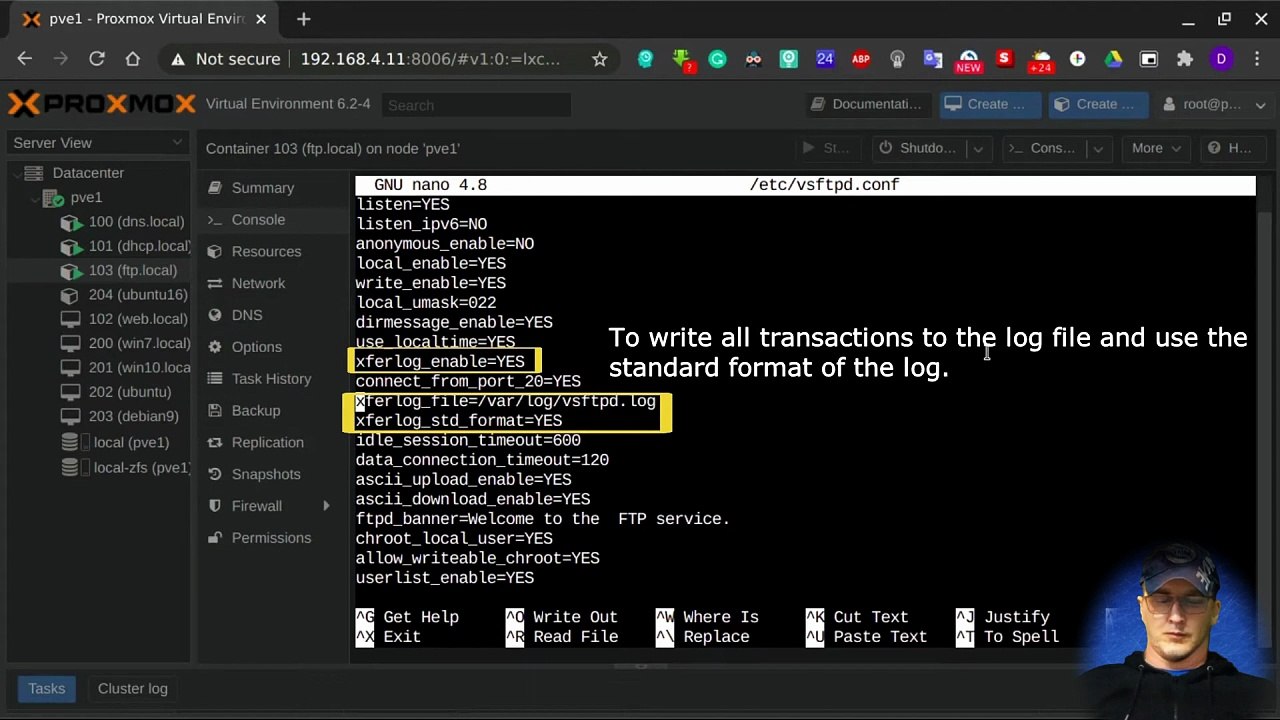Open the browser three-dot menu

pos(1256,59)
